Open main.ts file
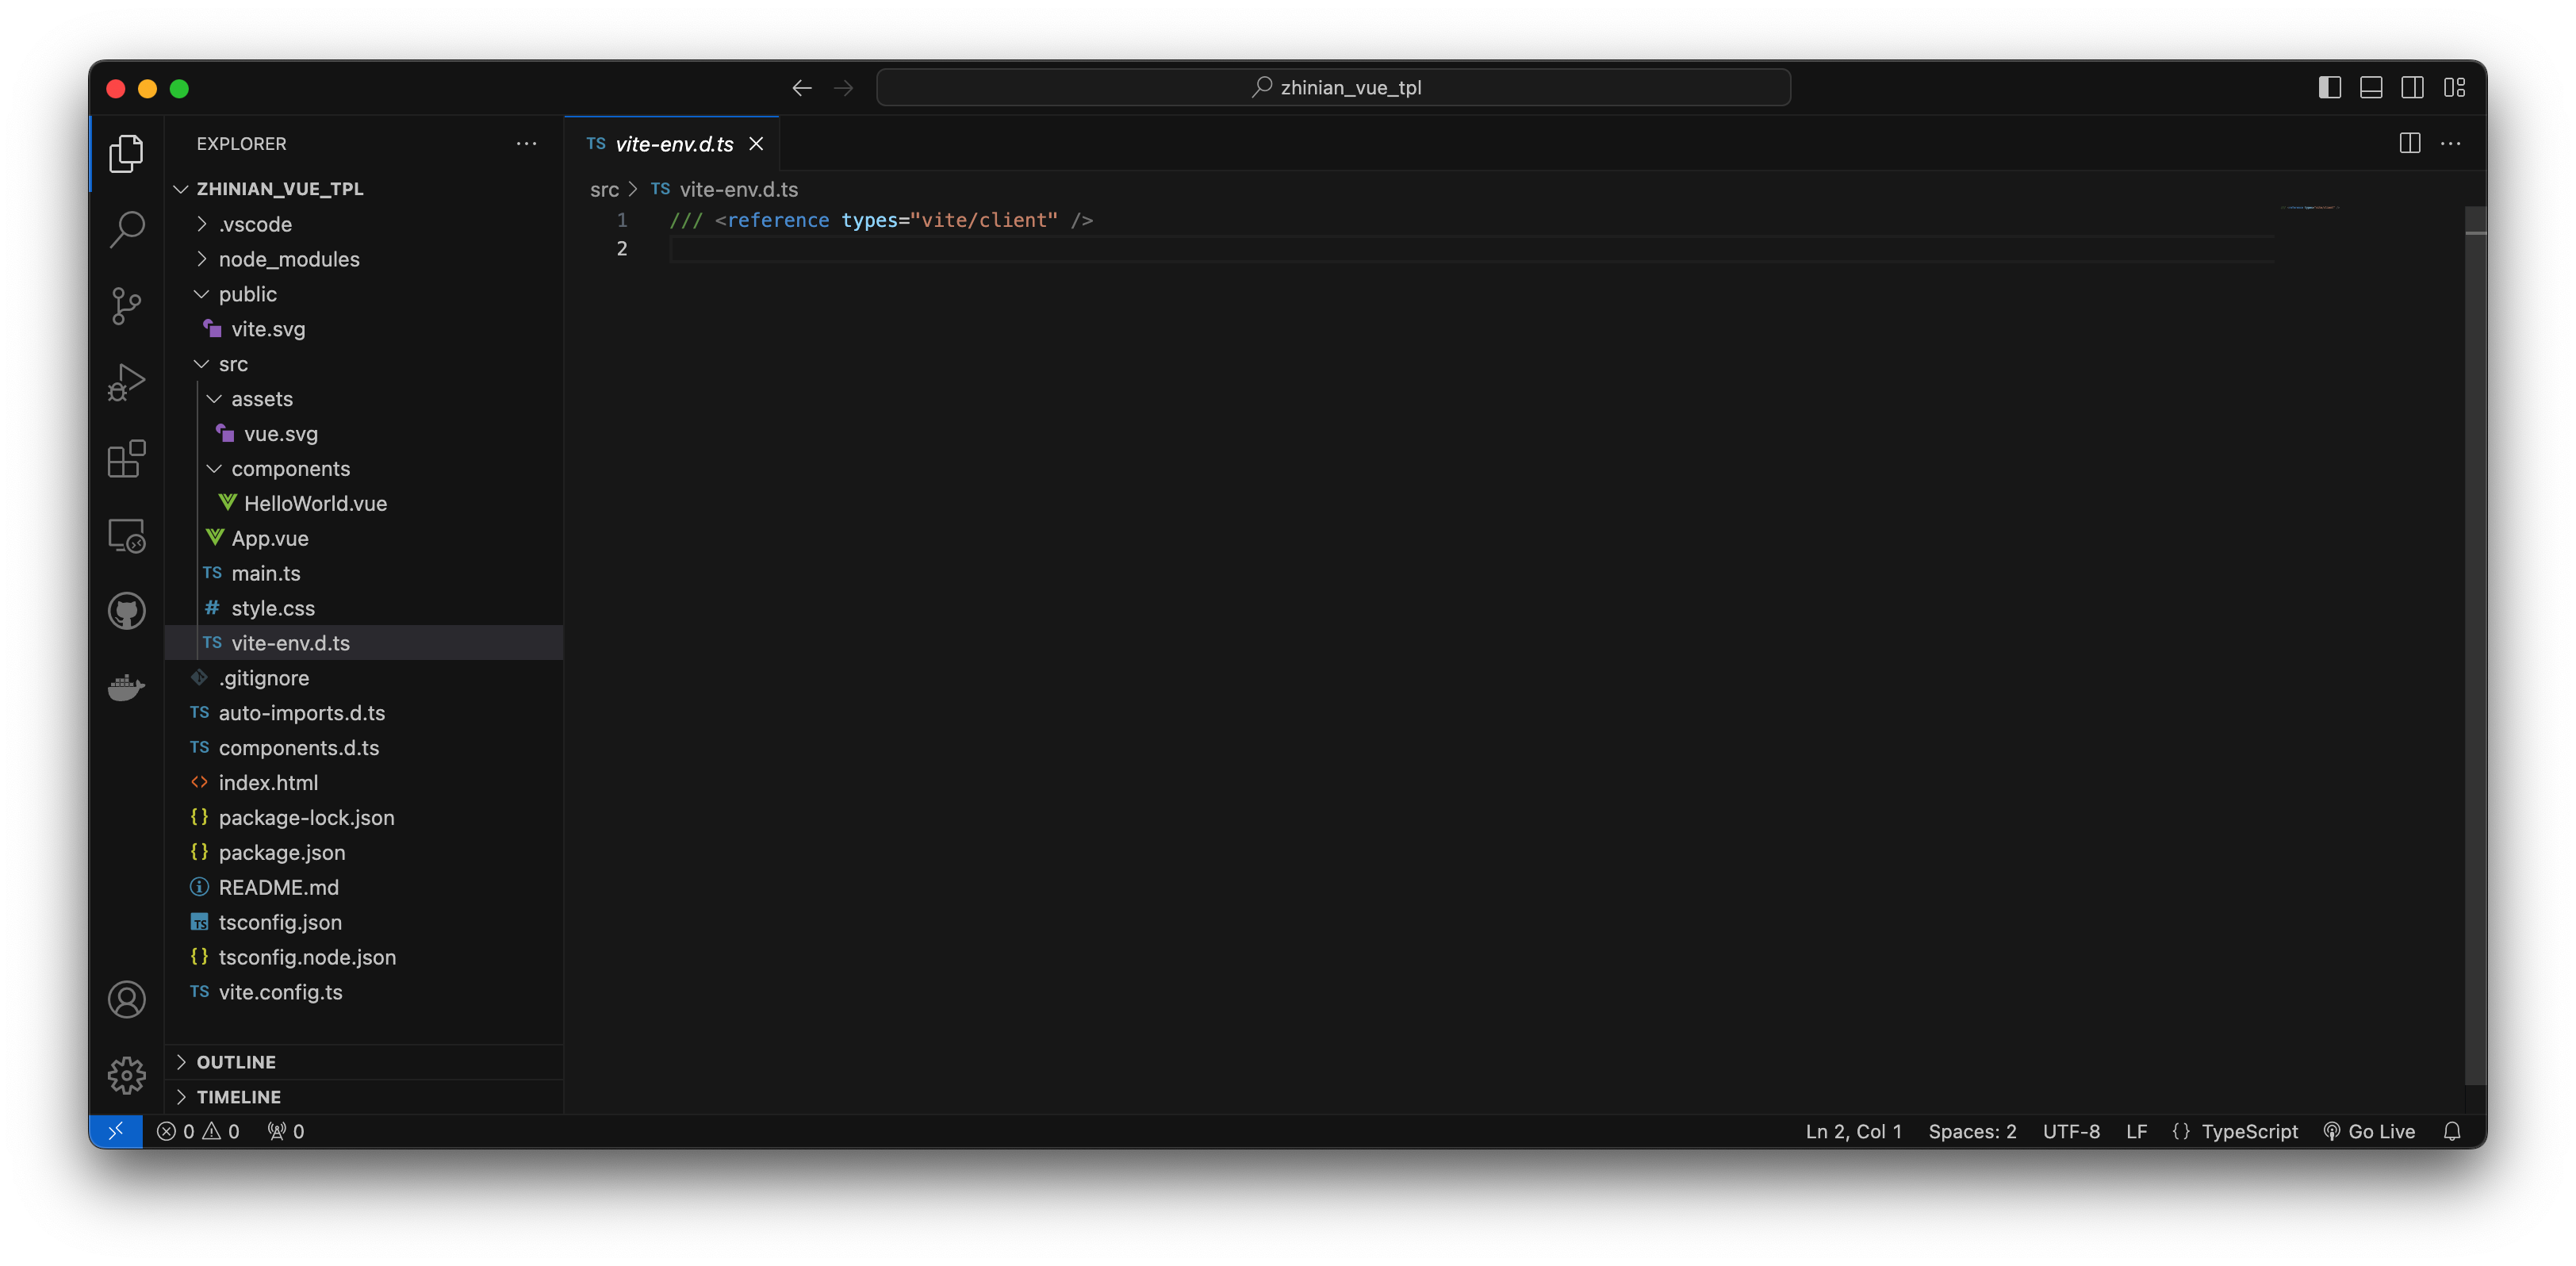The width and height of the screenshot is (2576, 1266). pos(365,574)
